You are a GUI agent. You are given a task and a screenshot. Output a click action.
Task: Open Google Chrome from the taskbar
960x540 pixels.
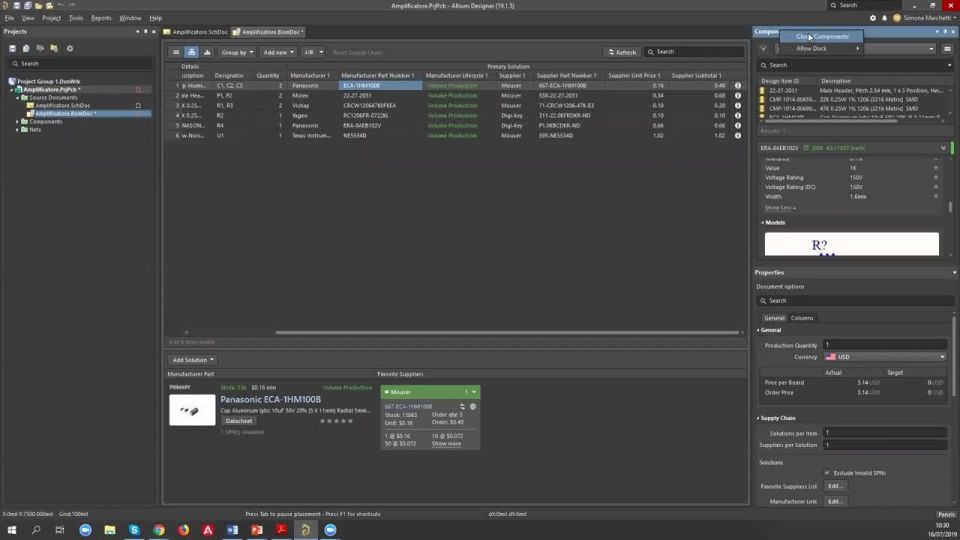pyautogui.click(x=159, y=530)
